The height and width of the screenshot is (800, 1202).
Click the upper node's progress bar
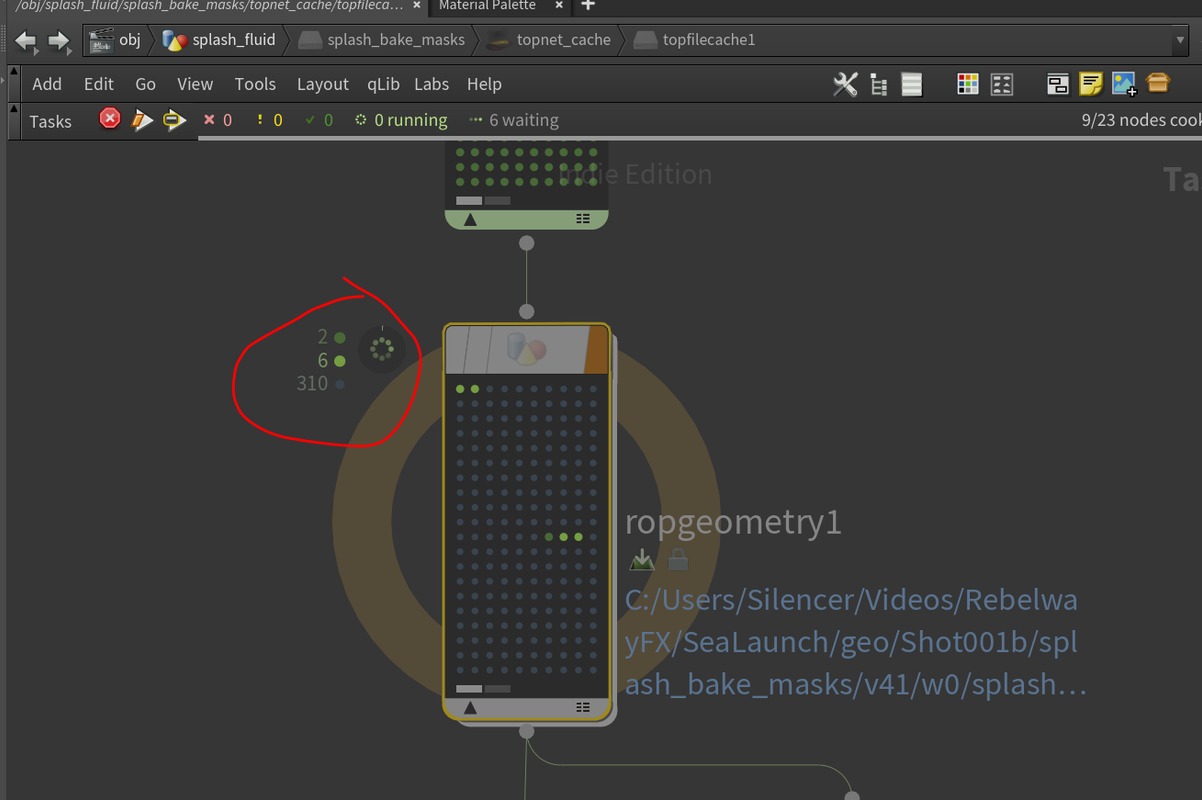point(483,200)
